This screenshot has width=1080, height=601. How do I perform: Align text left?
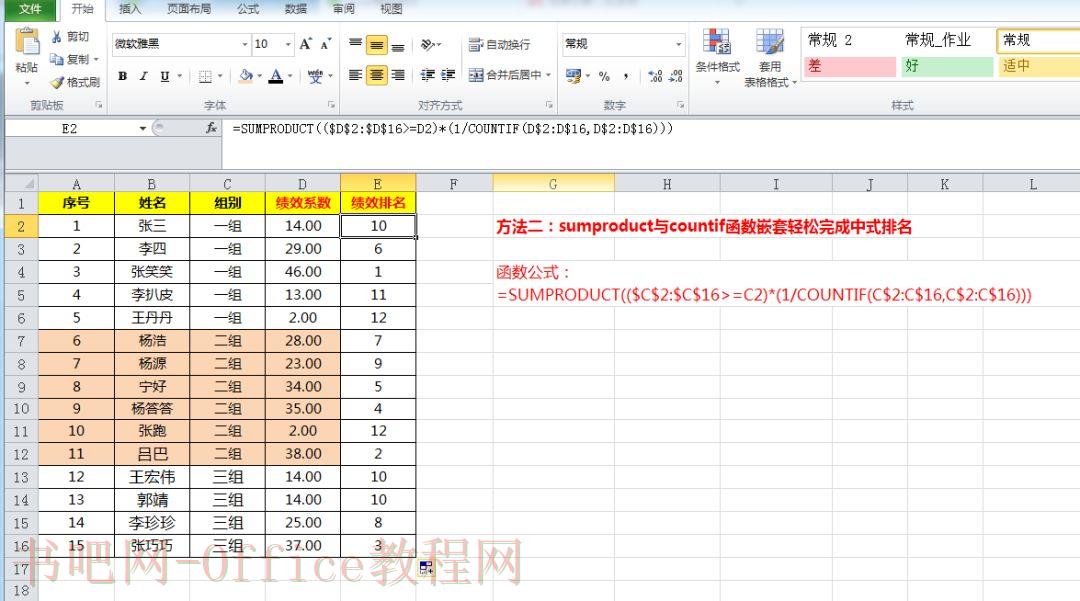tap(355, 75)
